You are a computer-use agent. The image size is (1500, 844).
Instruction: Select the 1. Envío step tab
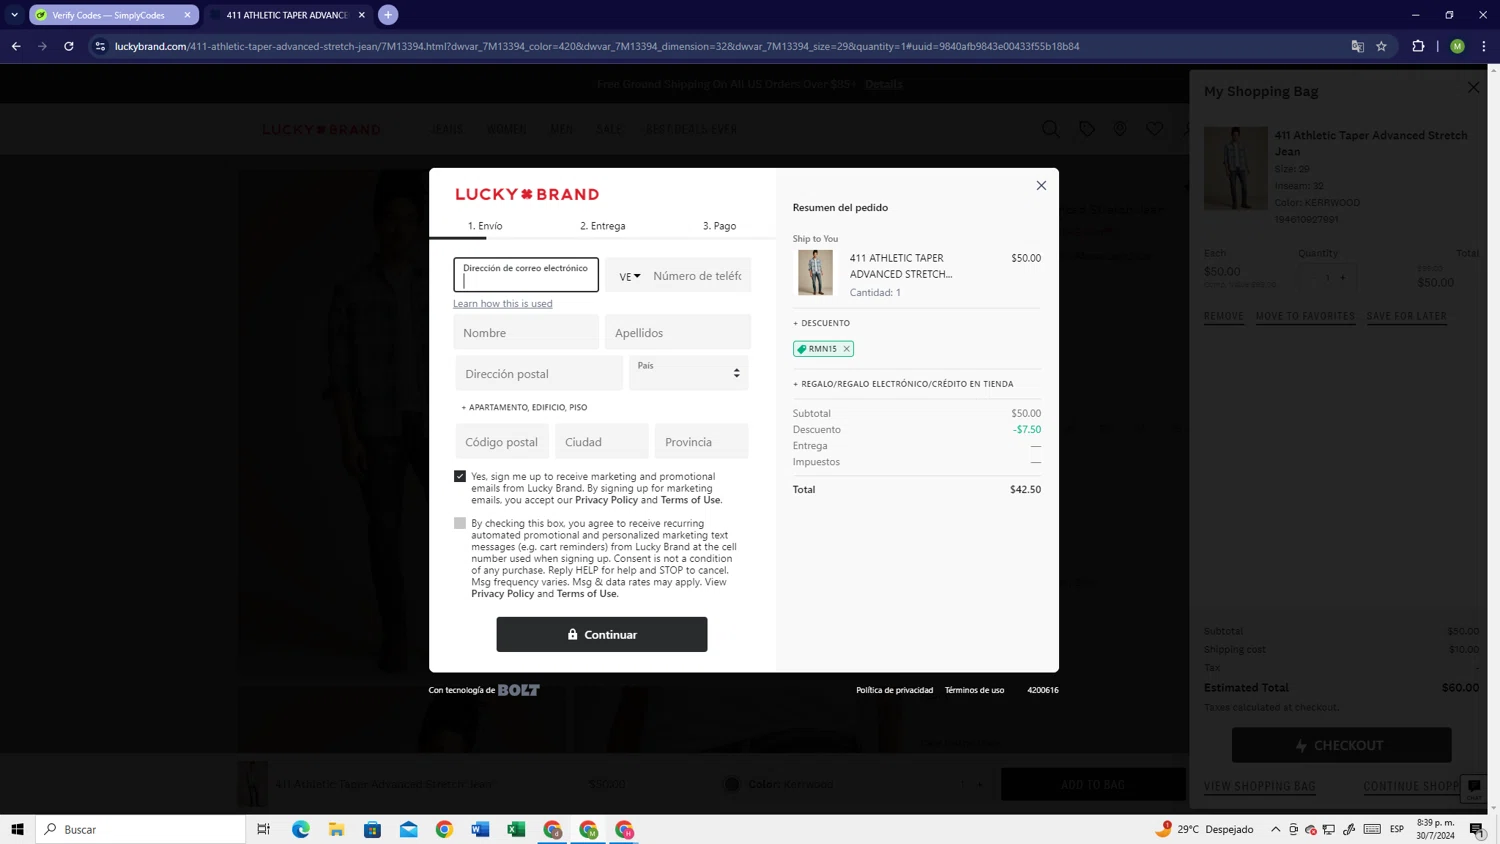485,226
